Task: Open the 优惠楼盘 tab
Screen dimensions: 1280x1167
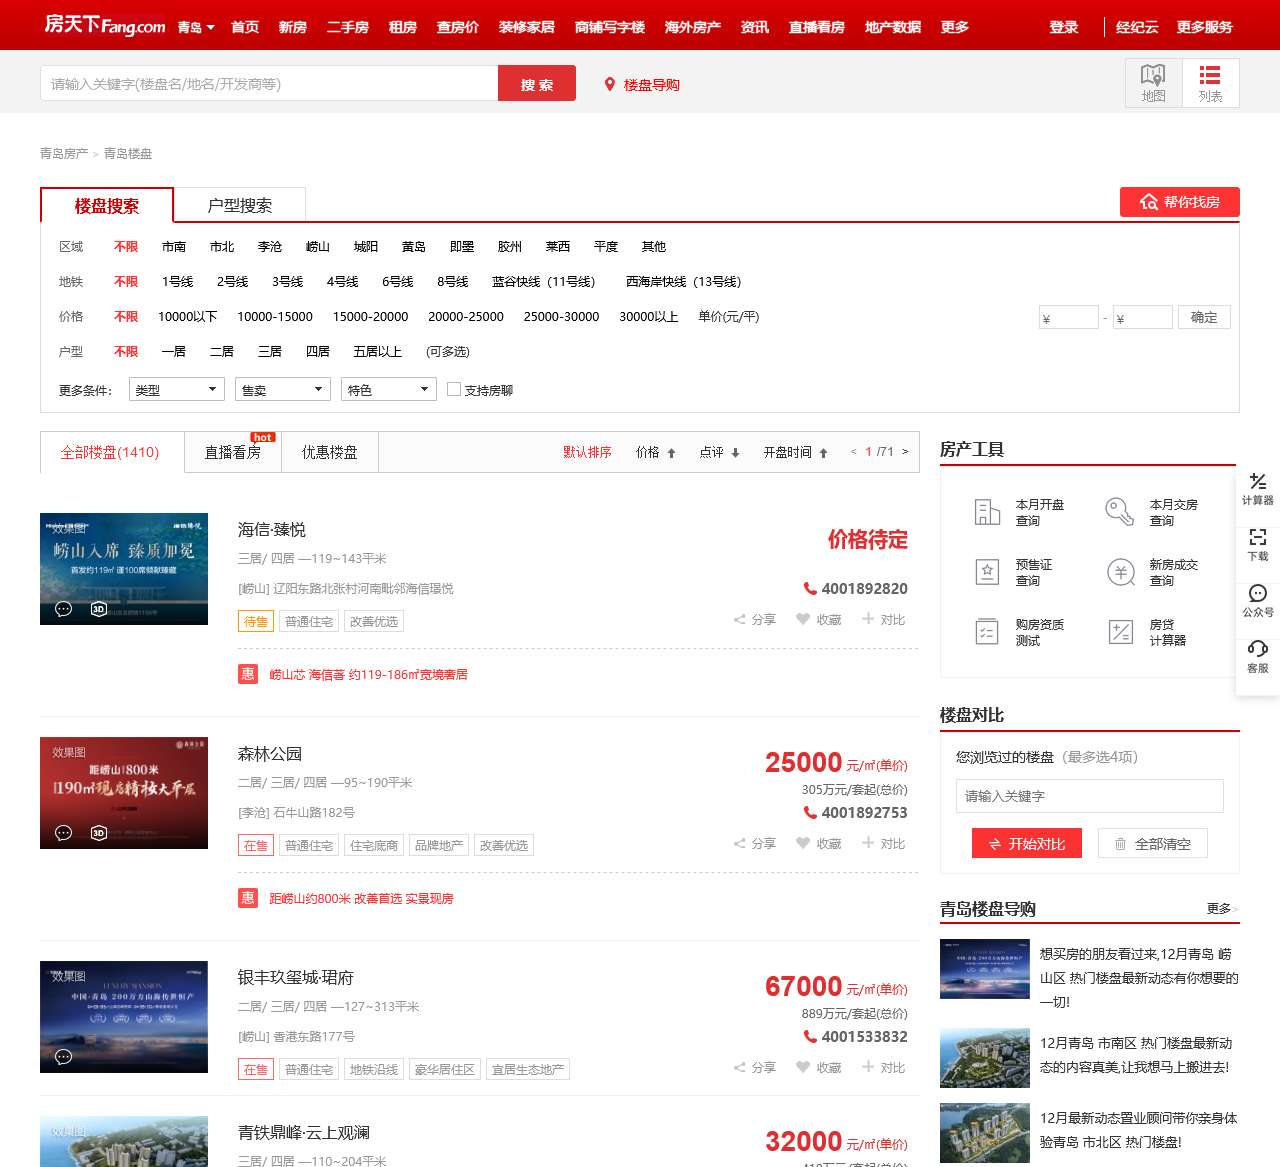Action: 329,452
